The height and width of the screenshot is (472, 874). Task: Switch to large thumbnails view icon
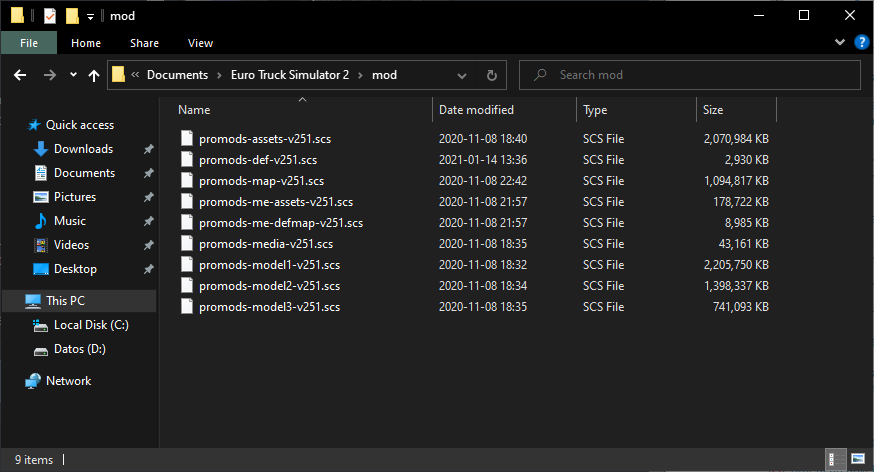[x=858, y=460]
